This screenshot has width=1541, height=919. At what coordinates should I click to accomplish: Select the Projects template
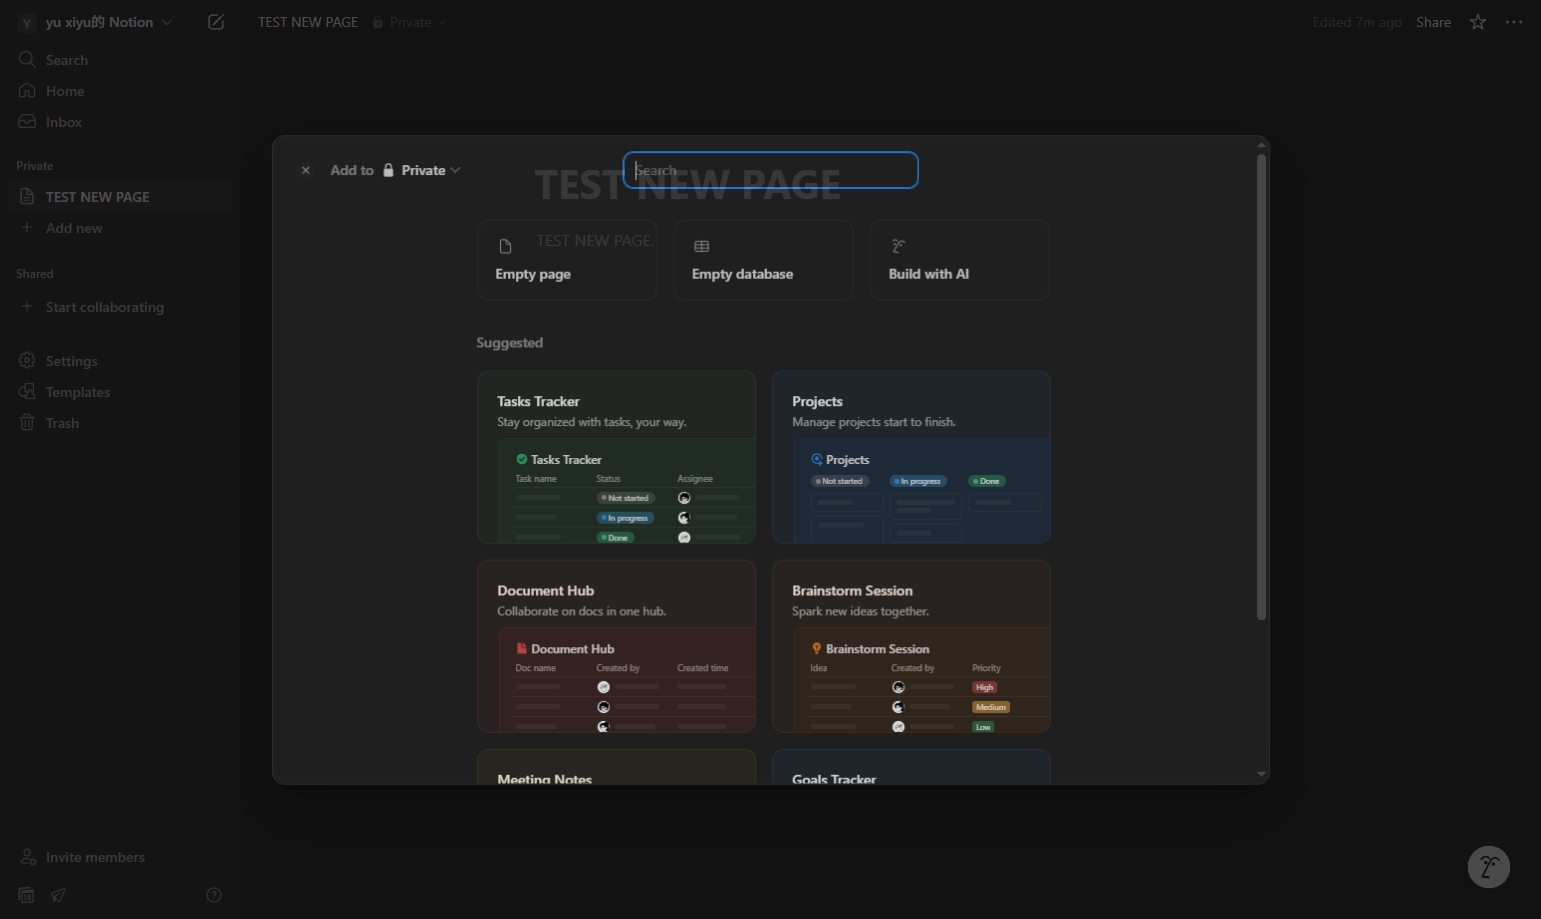click(911, 457)
